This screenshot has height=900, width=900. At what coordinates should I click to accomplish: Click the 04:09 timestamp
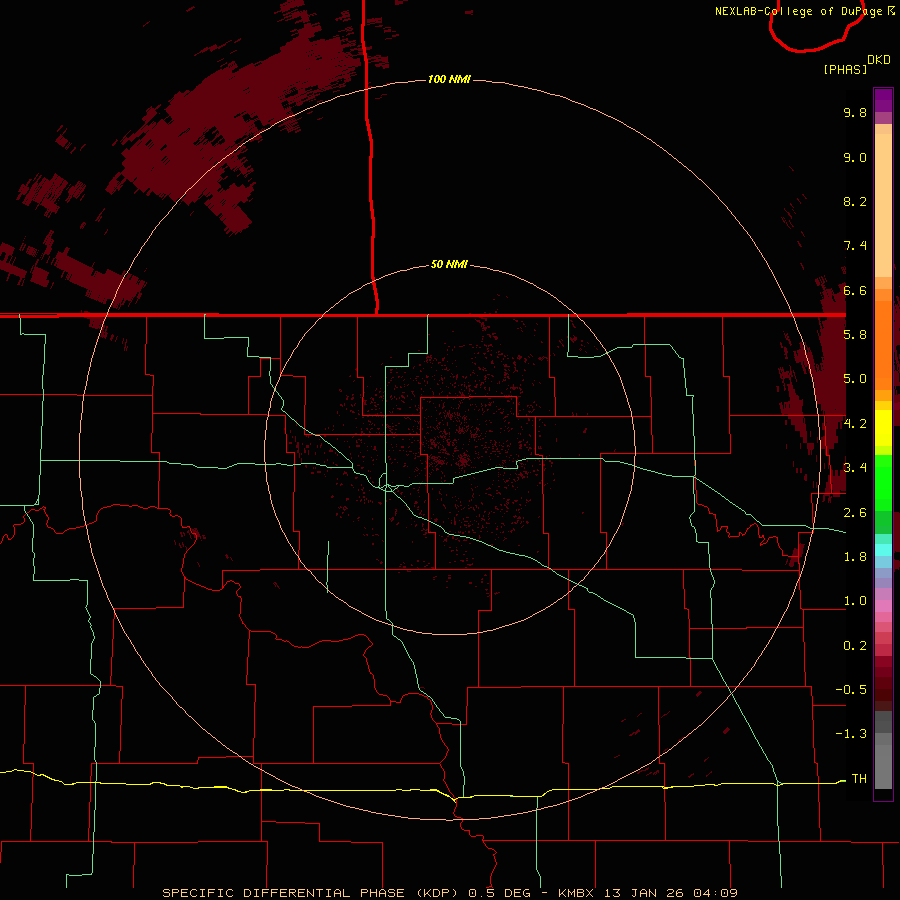715,893
